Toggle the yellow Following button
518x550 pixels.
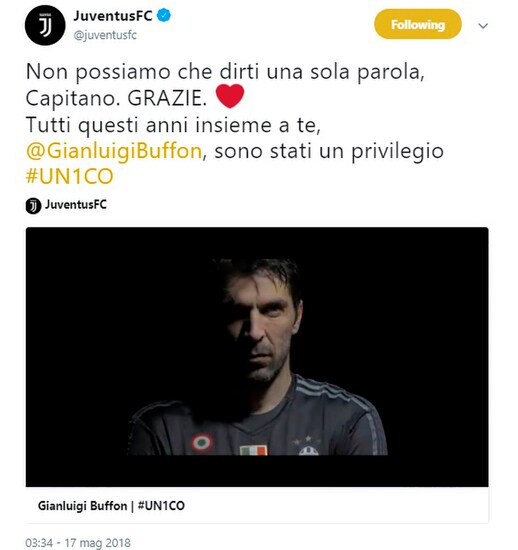click(417, 24)
